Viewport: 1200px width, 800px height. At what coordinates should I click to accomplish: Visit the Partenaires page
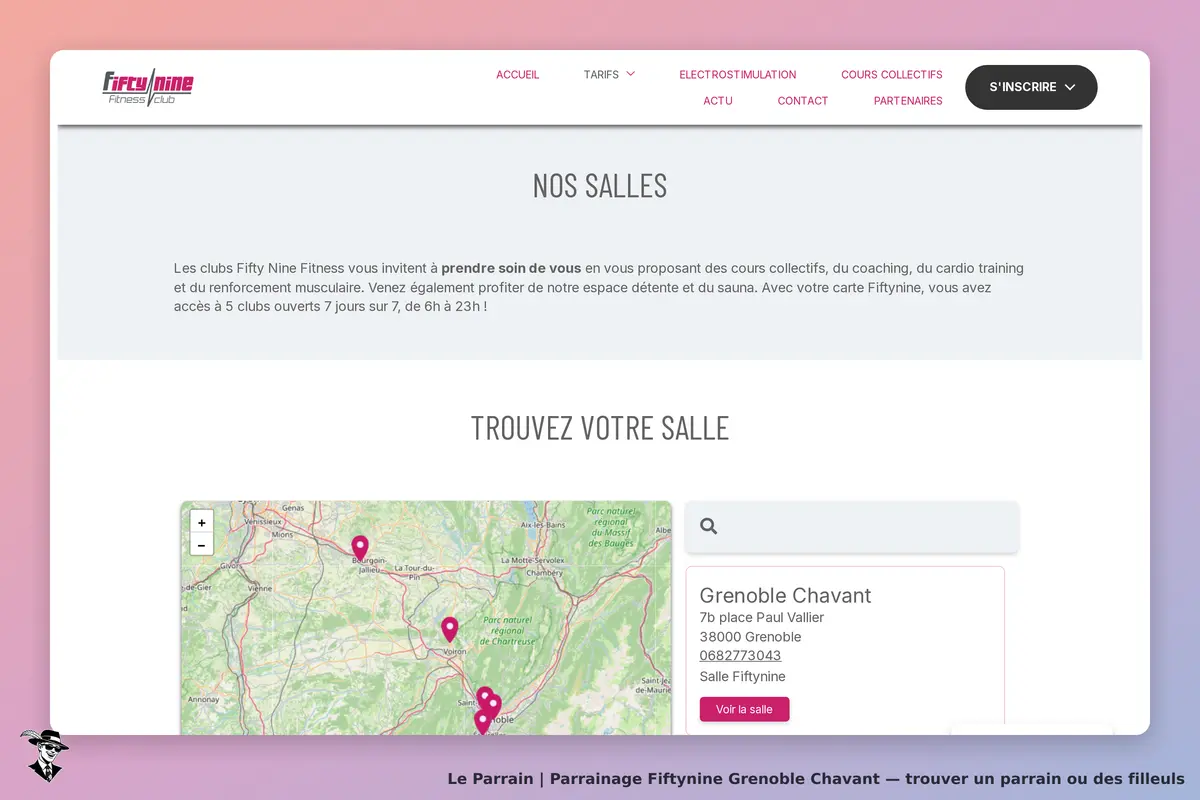[x=908, y=101]
